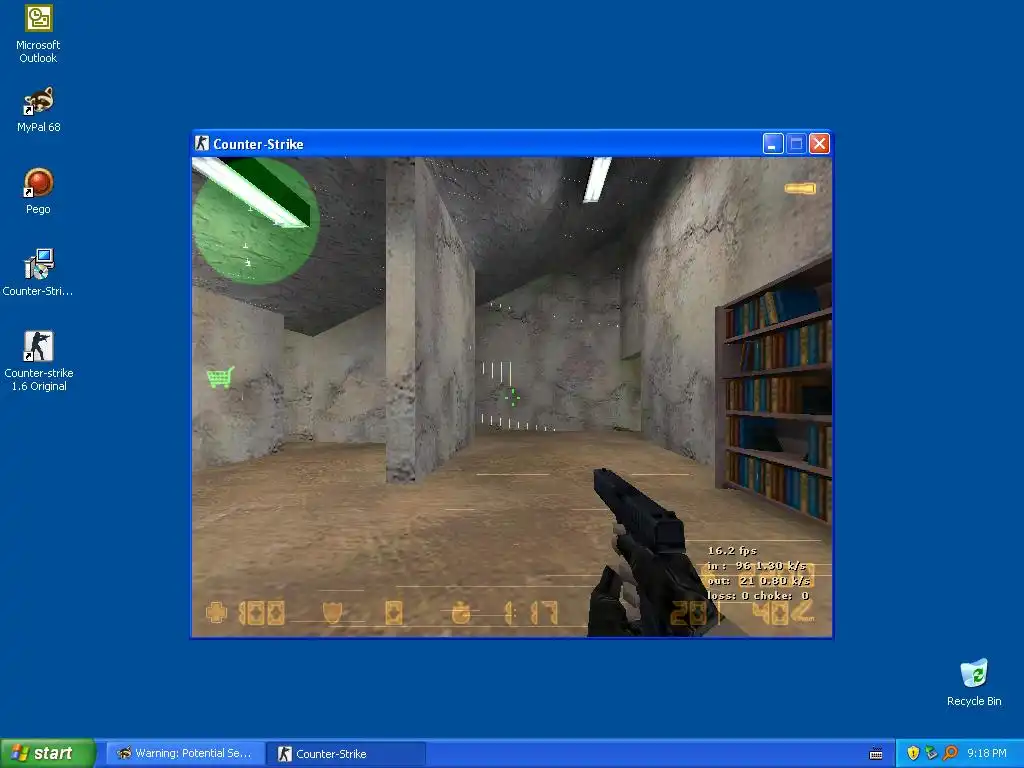The image size is (1024, 768).
Task: Minimize the Counter-Strike window
Action: click(773, 144)
